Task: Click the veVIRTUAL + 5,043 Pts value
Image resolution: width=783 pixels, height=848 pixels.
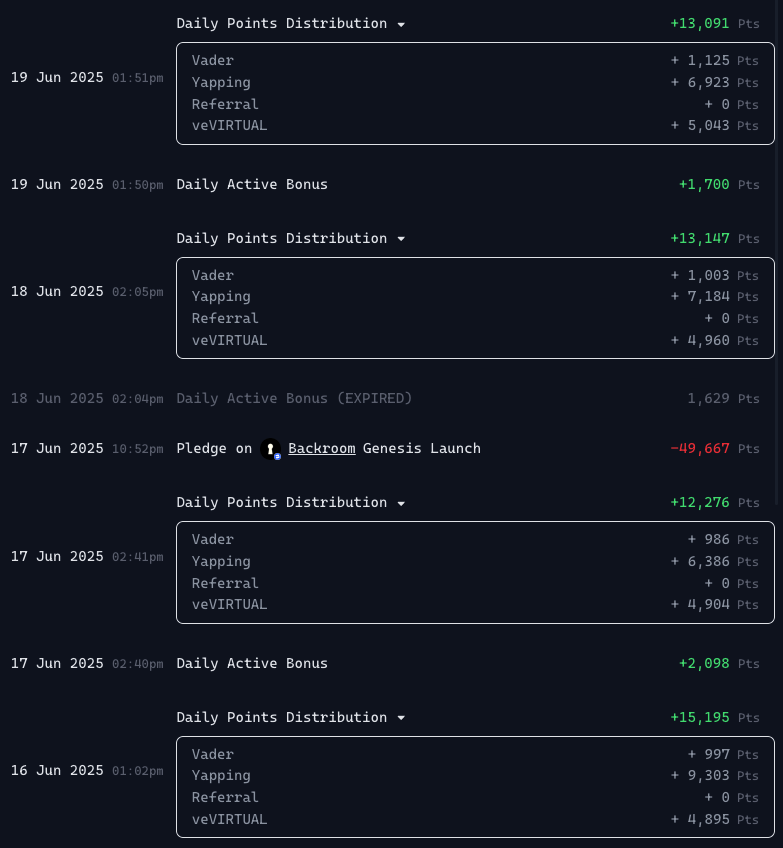Action: point(714,125)
